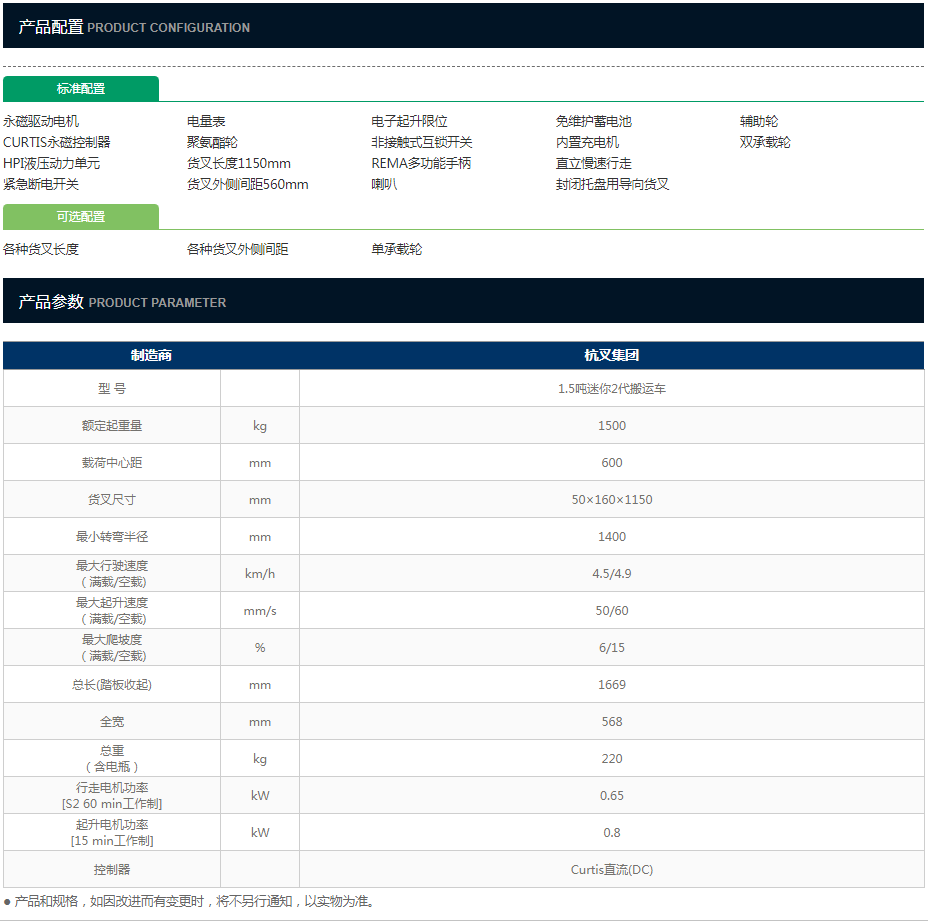This screenshot has width=928, height=921.
Task: Click the km/h unit cell
Action: tap(260, 574)
